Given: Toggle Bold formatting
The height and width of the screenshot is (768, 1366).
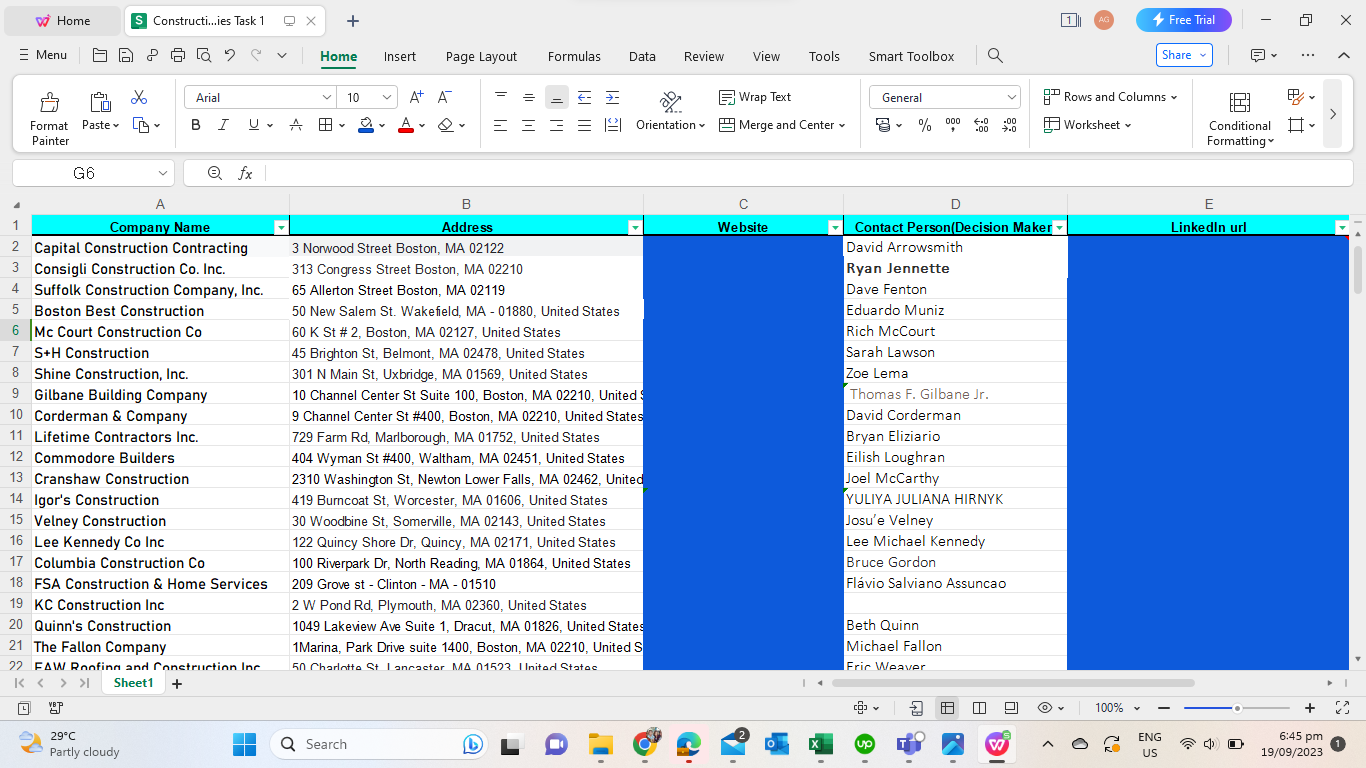Looking at the screenshot, I should point(196,125).
